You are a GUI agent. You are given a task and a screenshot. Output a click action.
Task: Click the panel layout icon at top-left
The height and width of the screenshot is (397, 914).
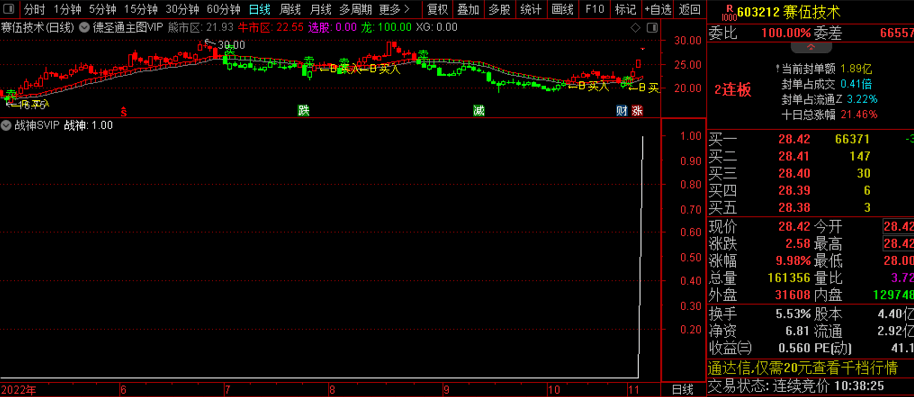point(10,9)
